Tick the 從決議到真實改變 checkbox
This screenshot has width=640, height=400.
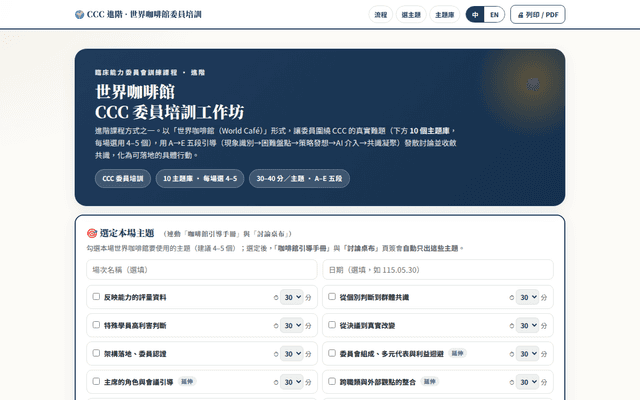click(x=332, y=324)
